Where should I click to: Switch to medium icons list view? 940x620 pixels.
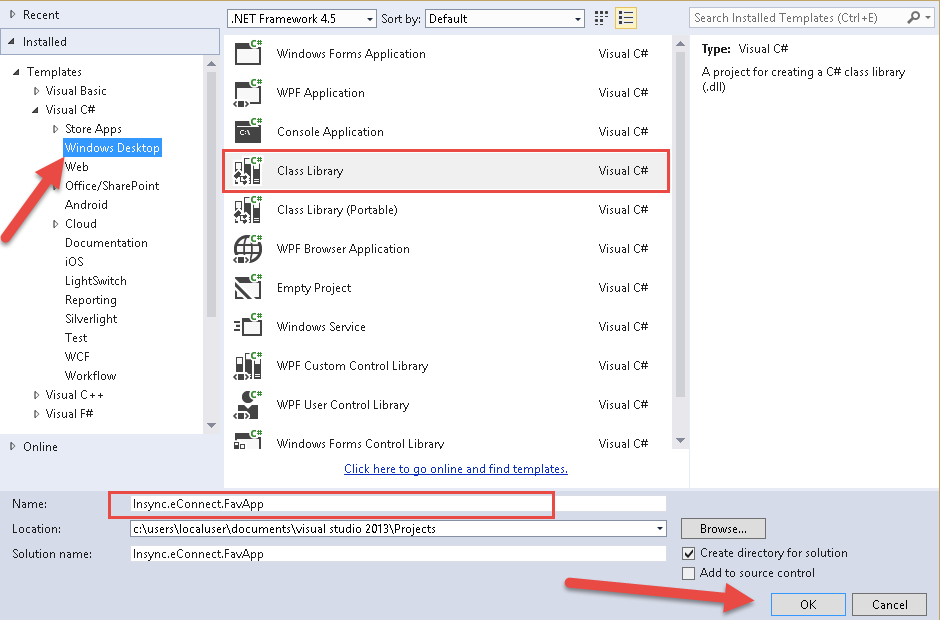pos(626,18)
